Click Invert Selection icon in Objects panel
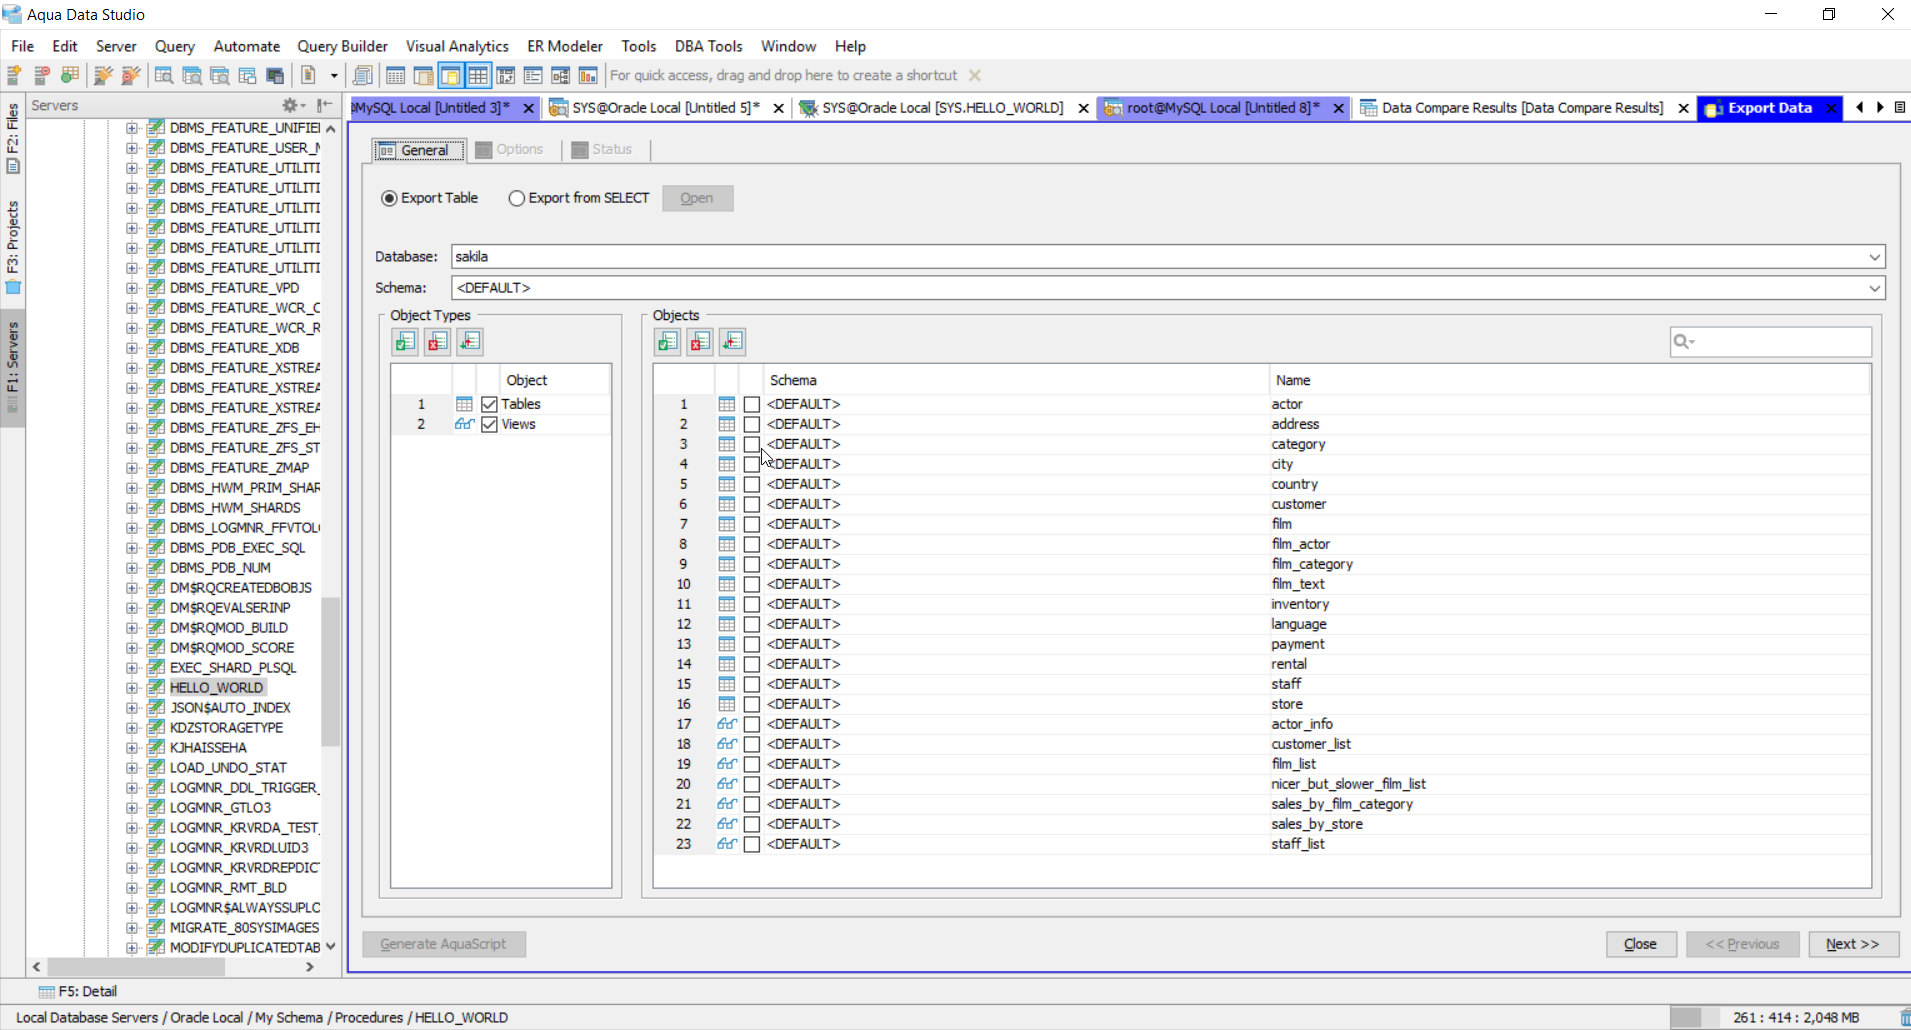Screen dimensions: 1911x1030 pos(732,342)
